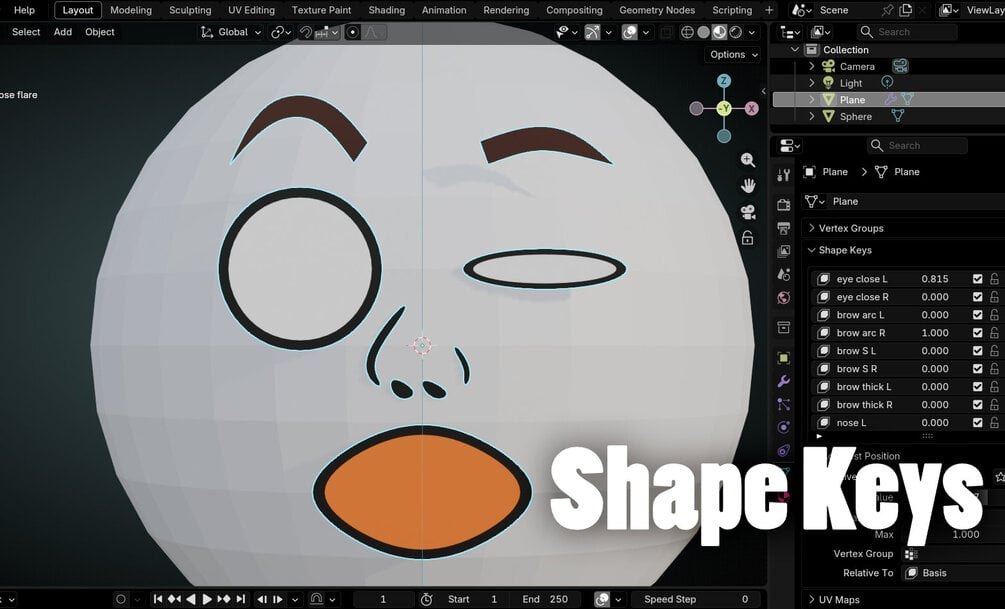Viewport: 1005px width, 609px height.
Task: Add a new workspace with plus button
Action: (x=769, y=10)
